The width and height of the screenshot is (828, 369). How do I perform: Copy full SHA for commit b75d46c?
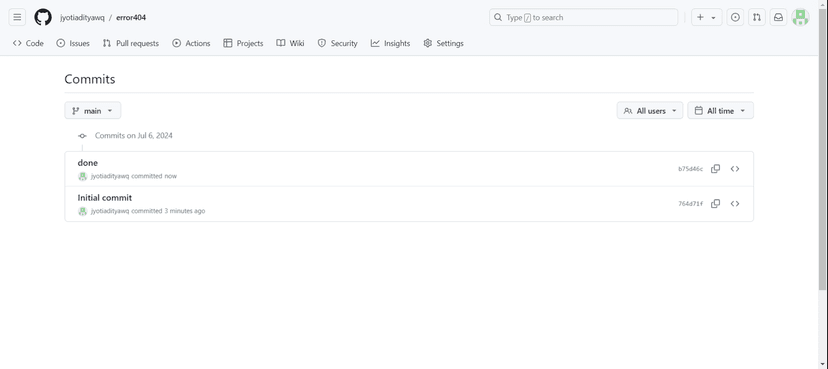(716, 169)
